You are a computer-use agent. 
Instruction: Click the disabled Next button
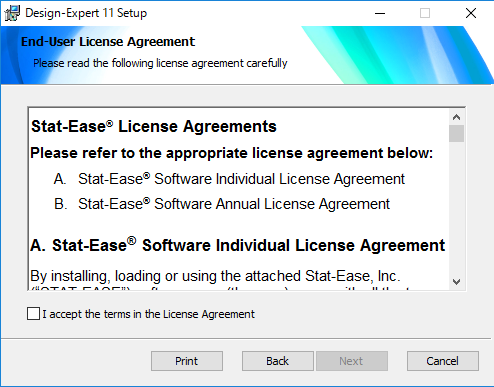coord(352,361)
